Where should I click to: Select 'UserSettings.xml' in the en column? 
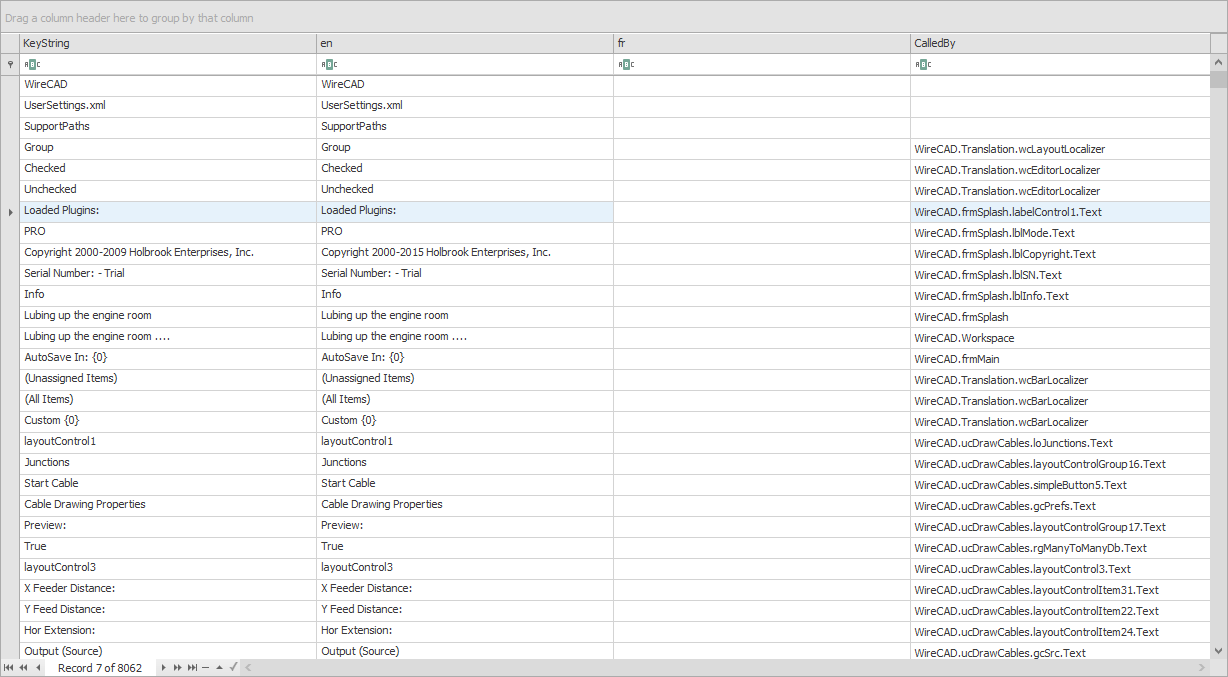[465, 106]
